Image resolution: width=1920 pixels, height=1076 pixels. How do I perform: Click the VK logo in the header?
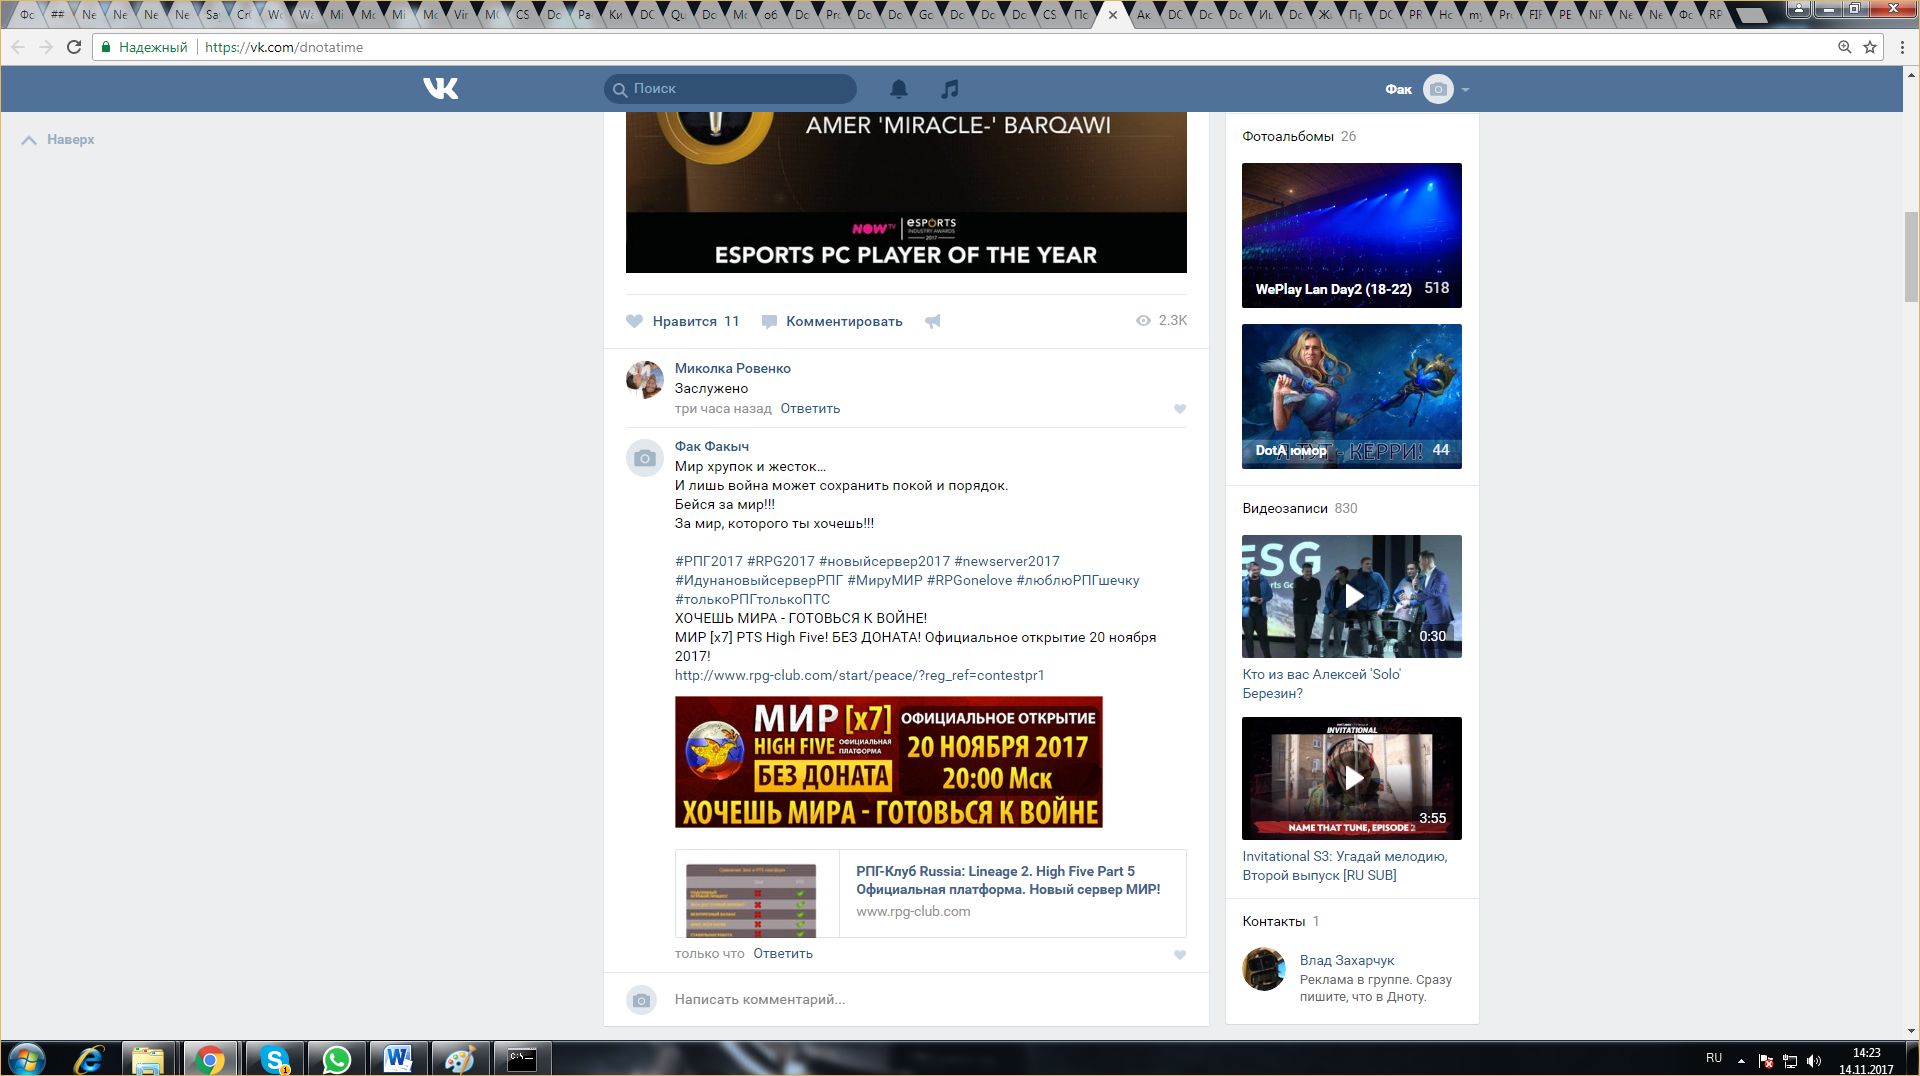coord(440,89)
